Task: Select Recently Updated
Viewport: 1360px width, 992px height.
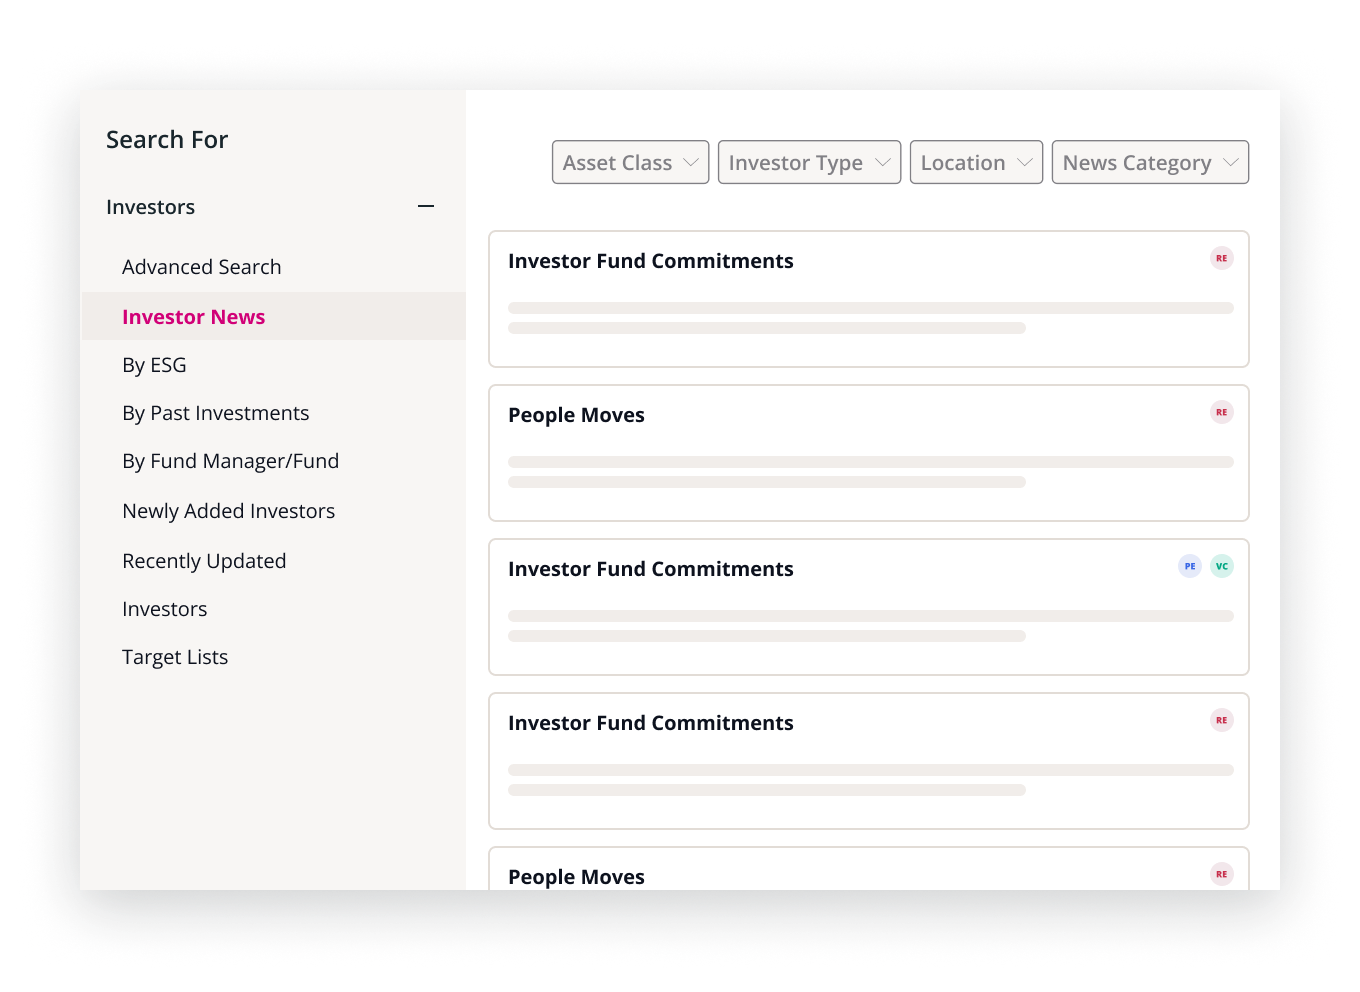Action: tap(204, 560)
